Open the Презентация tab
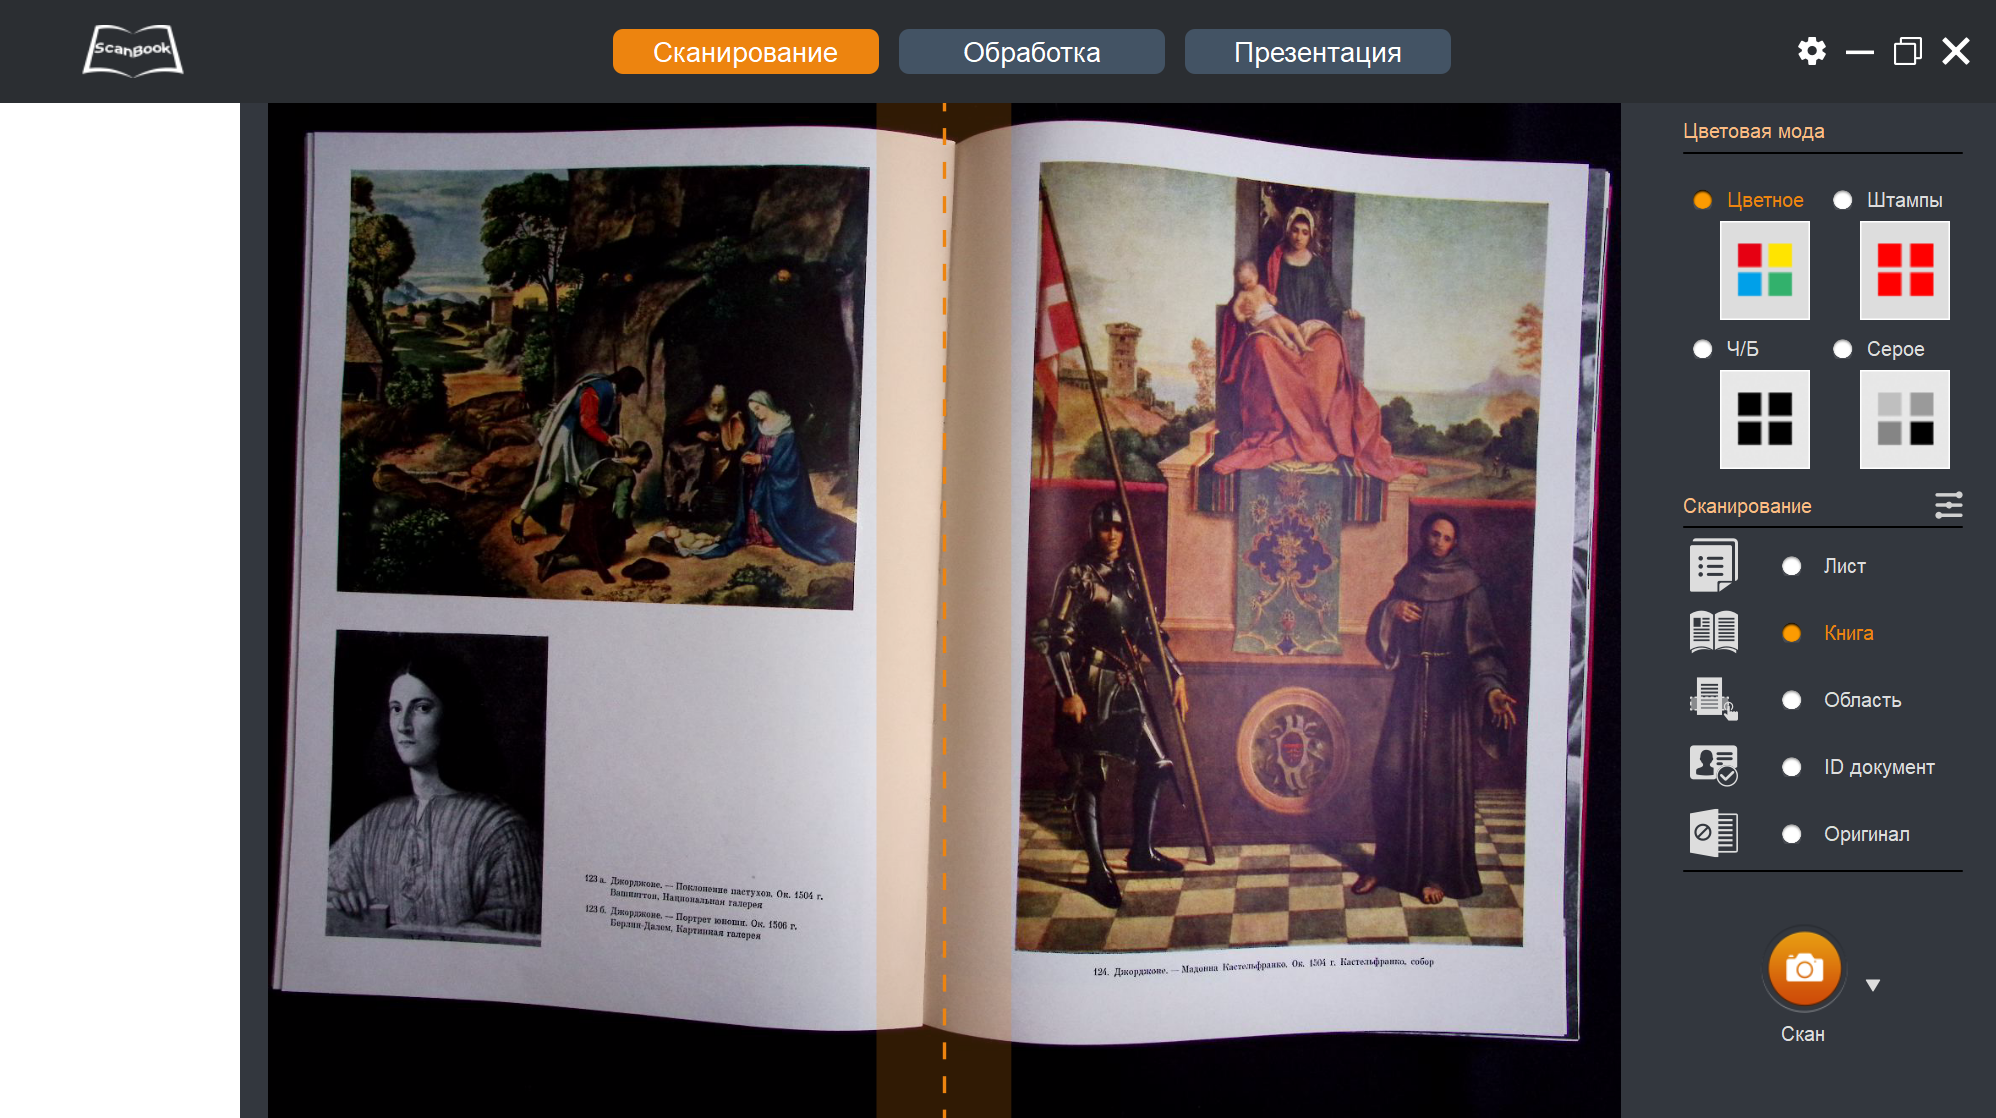This screenshot has height=1118, width=1996. (1317, 52)
